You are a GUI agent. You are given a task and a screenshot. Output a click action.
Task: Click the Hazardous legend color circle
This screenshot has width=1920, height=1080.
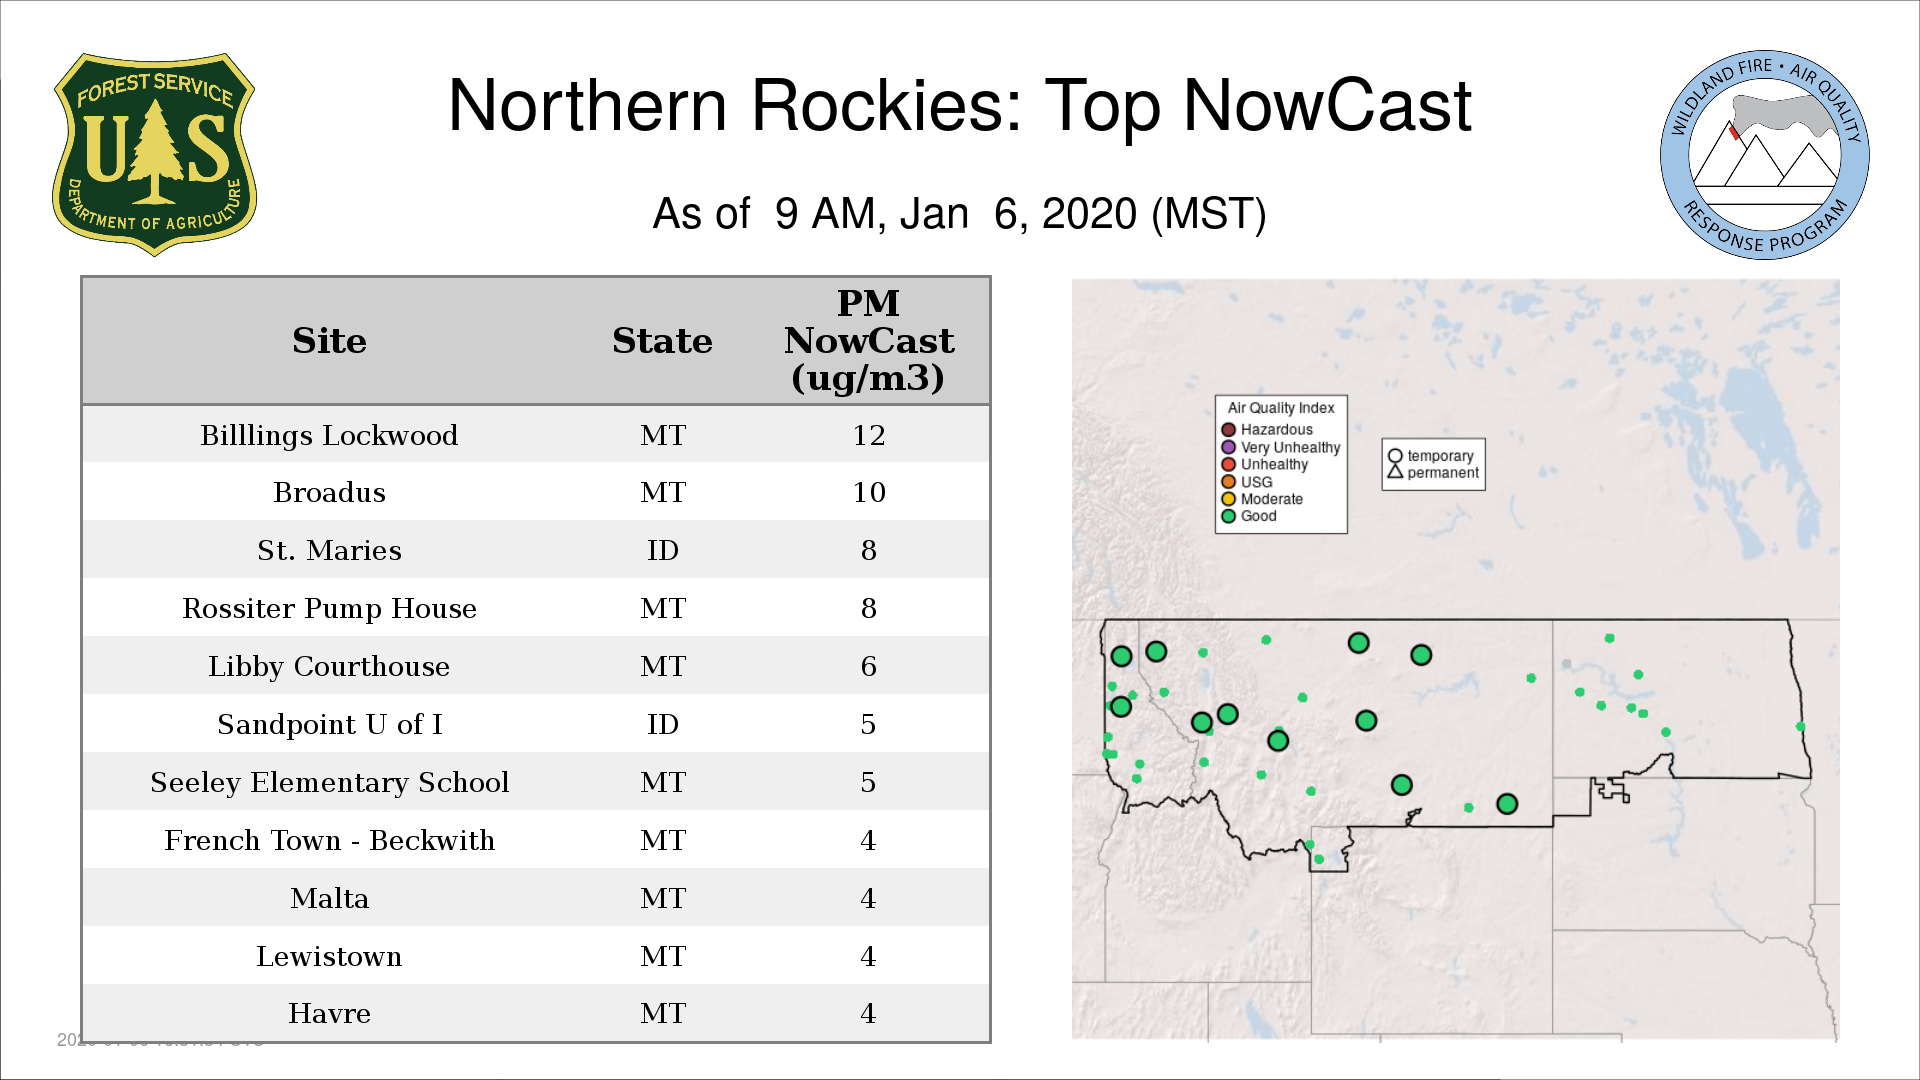click(1228, 430)
